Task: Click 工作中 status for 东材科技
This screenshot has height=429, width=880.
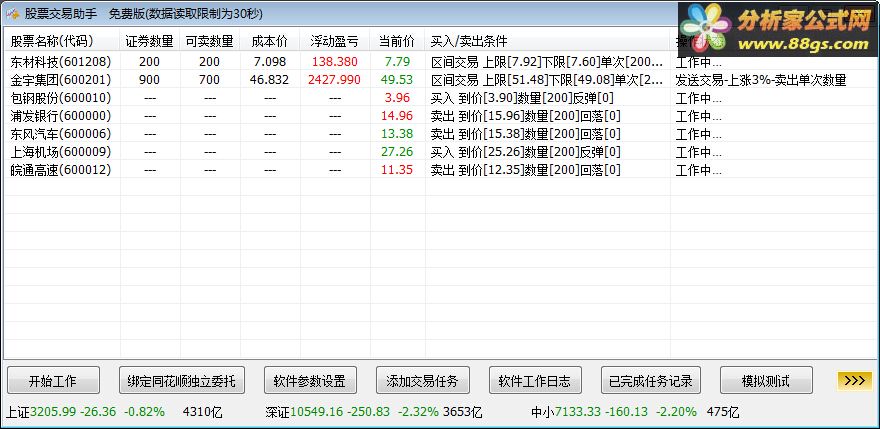Action: [698, 62]
